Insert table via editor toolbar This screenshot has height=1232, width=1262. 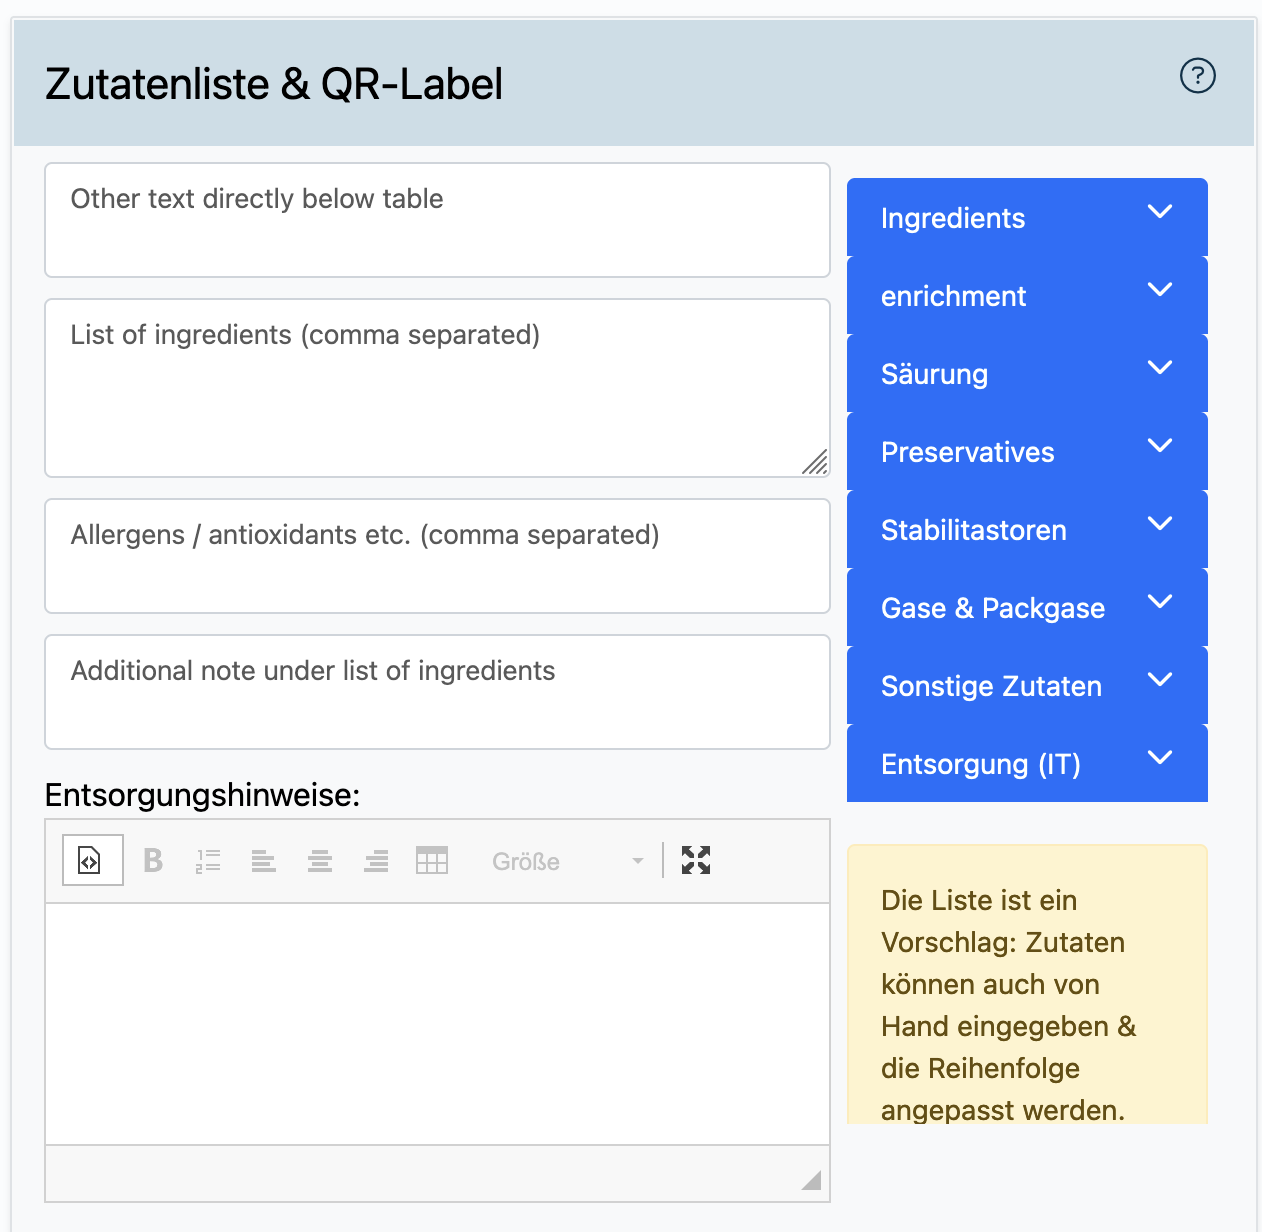[432, 860]
